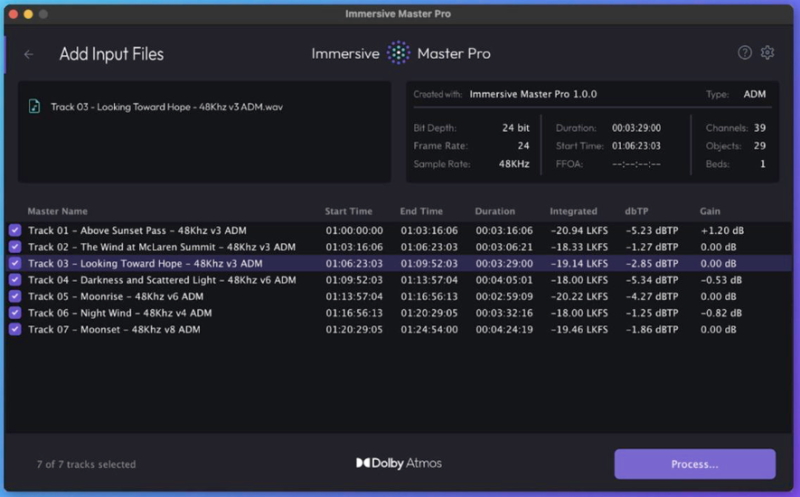Click the empty FFOA timecode value
The height and width of the screenshot is (497, 800).
point(636,164)
